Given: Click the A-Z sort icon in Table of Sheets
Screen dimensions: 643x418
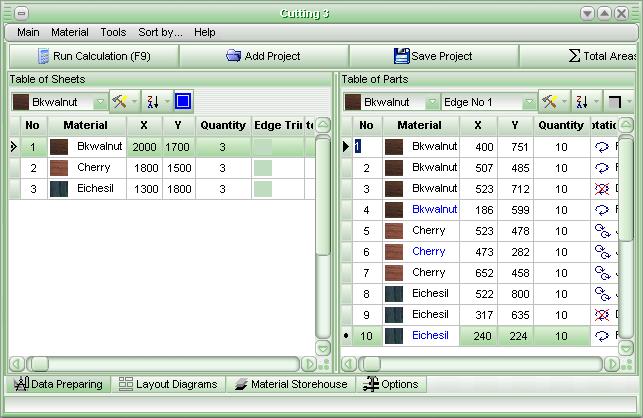Looking at the screenshot, I should coord(153,102).
